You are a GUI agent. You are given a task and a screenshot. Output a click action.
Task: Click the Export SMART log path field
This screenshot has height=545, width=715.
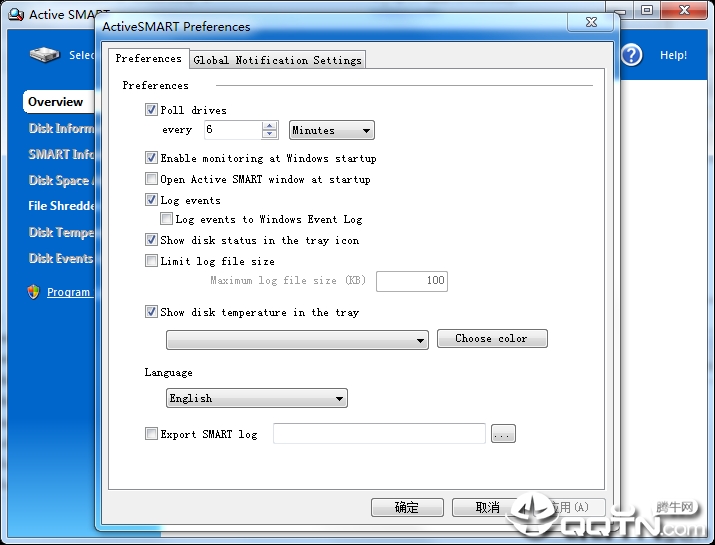click(x=379, y=433)
